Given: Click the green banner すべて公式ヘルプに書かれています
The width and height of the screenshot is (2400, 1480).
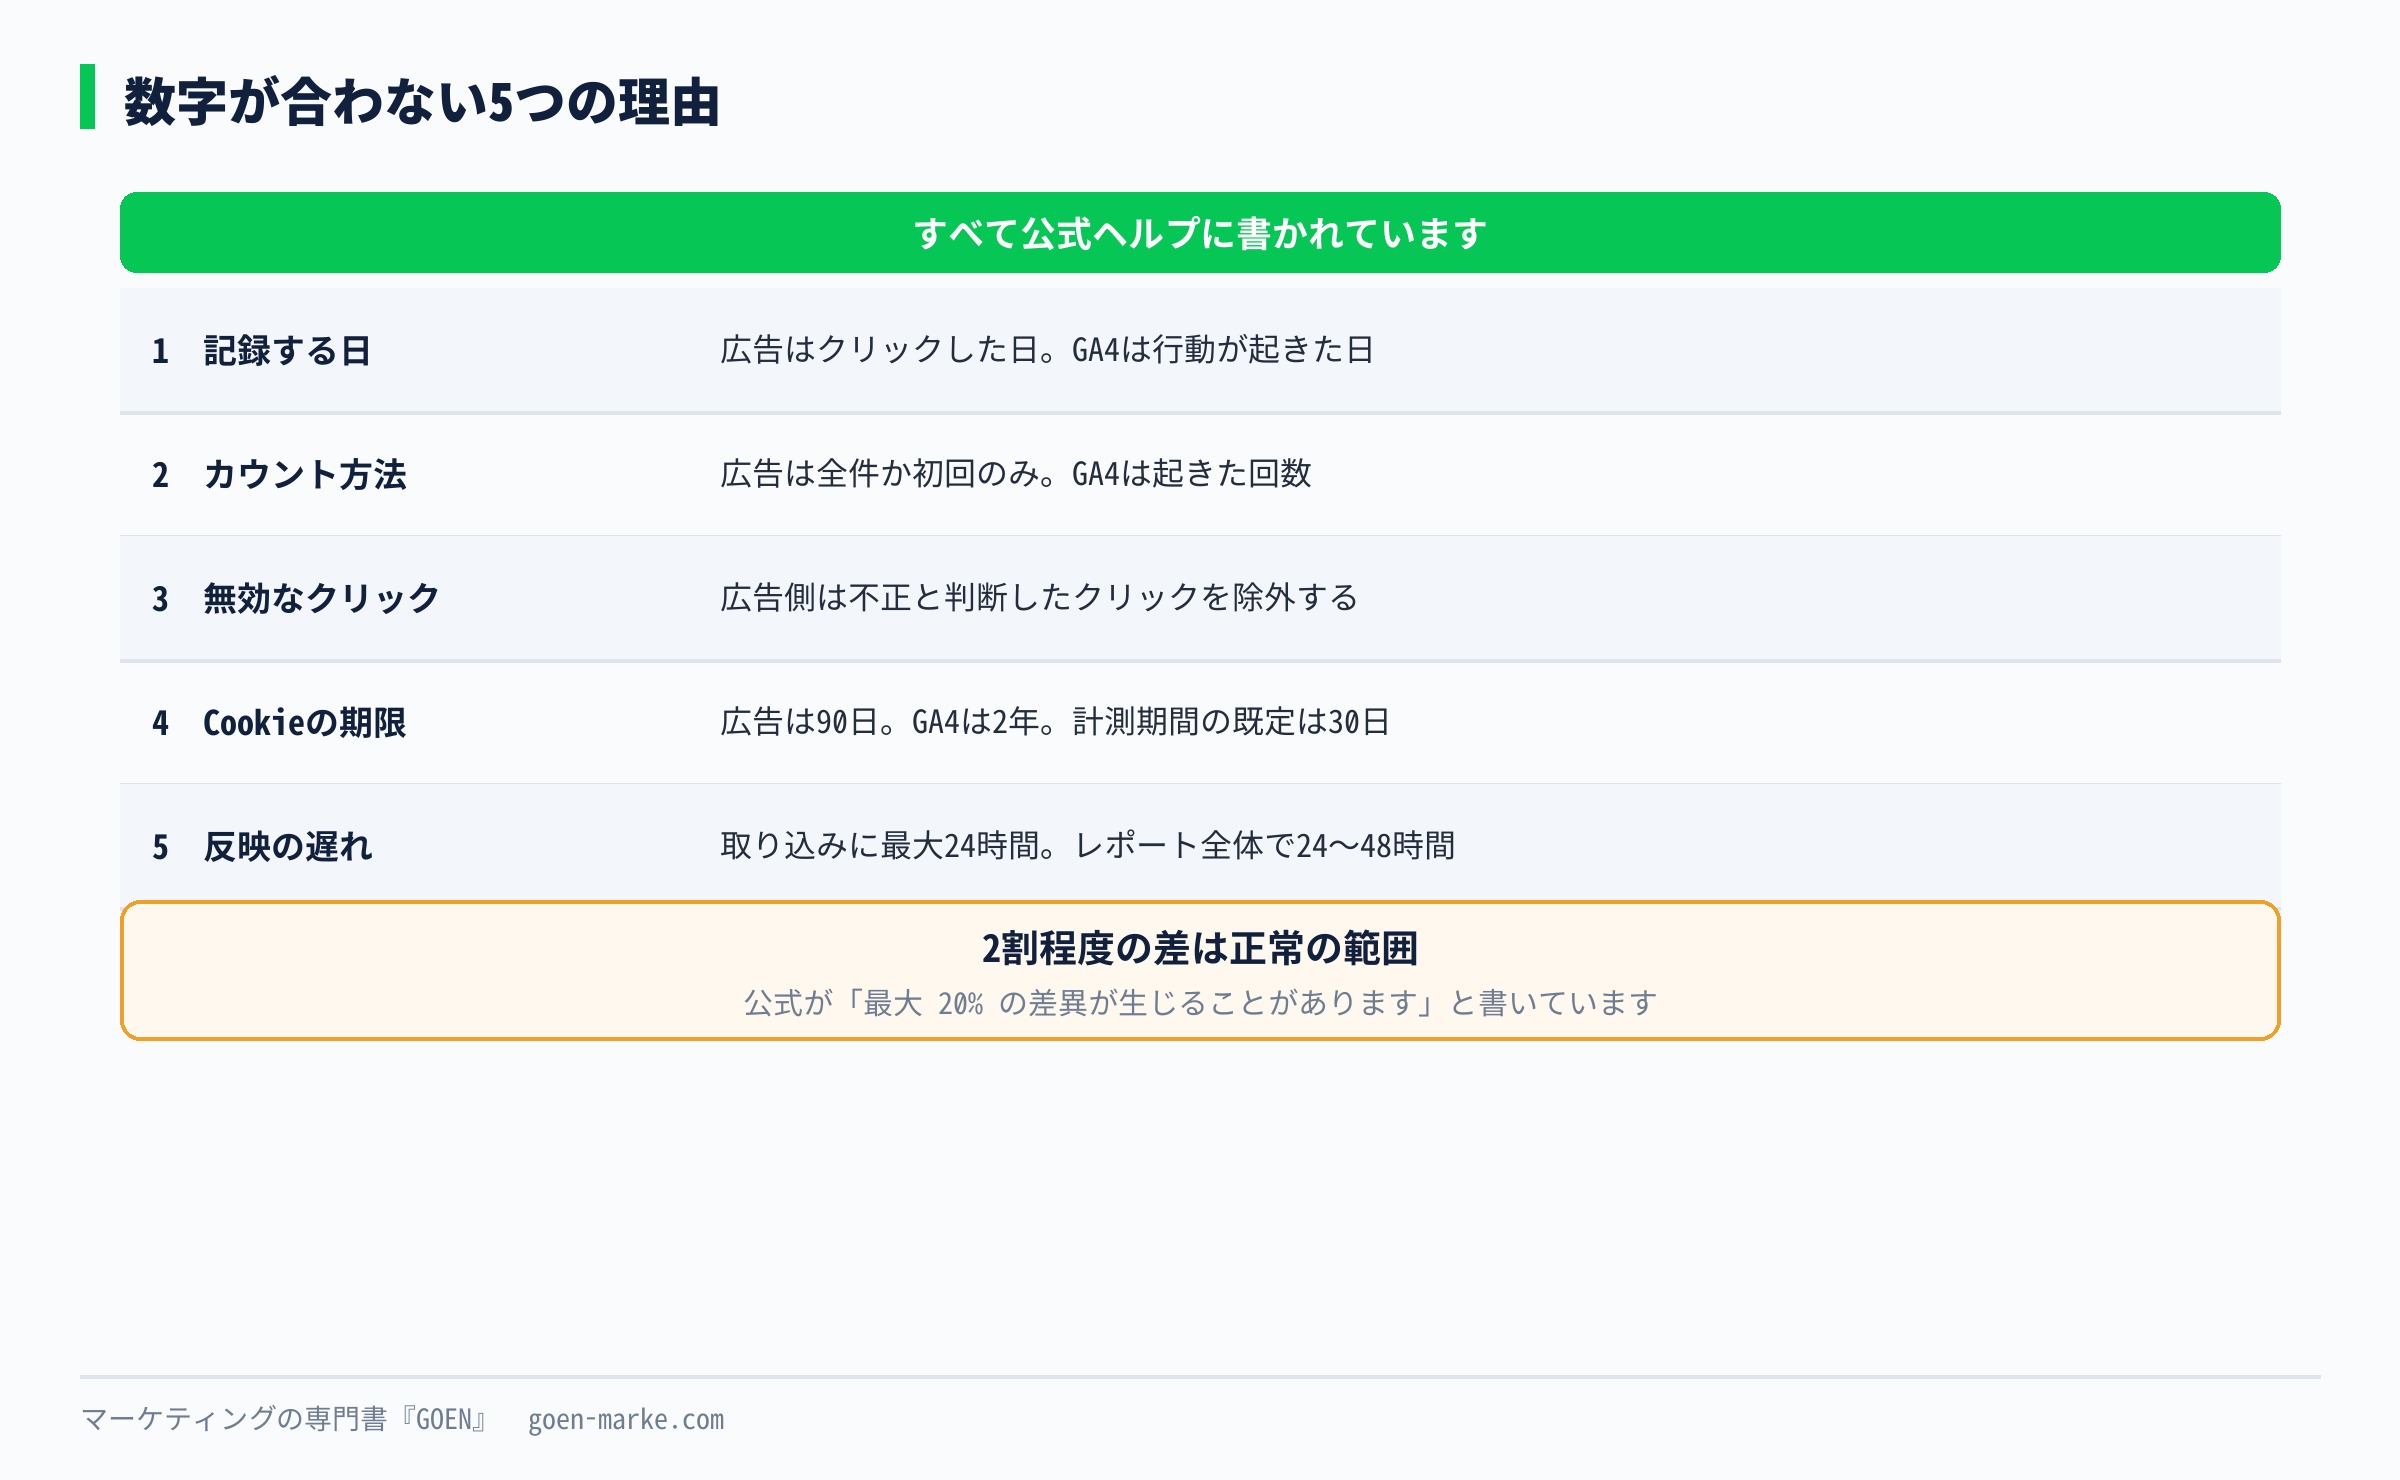Looking at the screenshot, I should 1200,233.
